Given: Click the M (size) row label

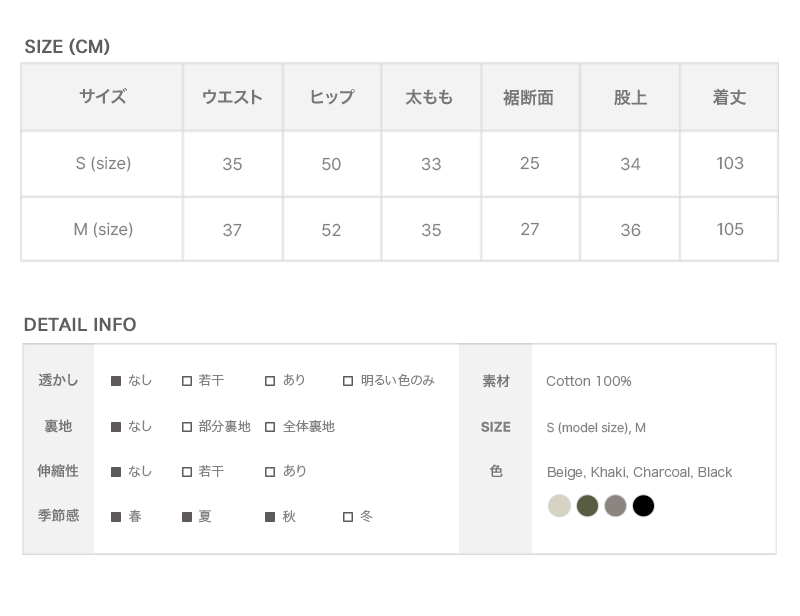Looking at the screenshot, I should [103, 229].
